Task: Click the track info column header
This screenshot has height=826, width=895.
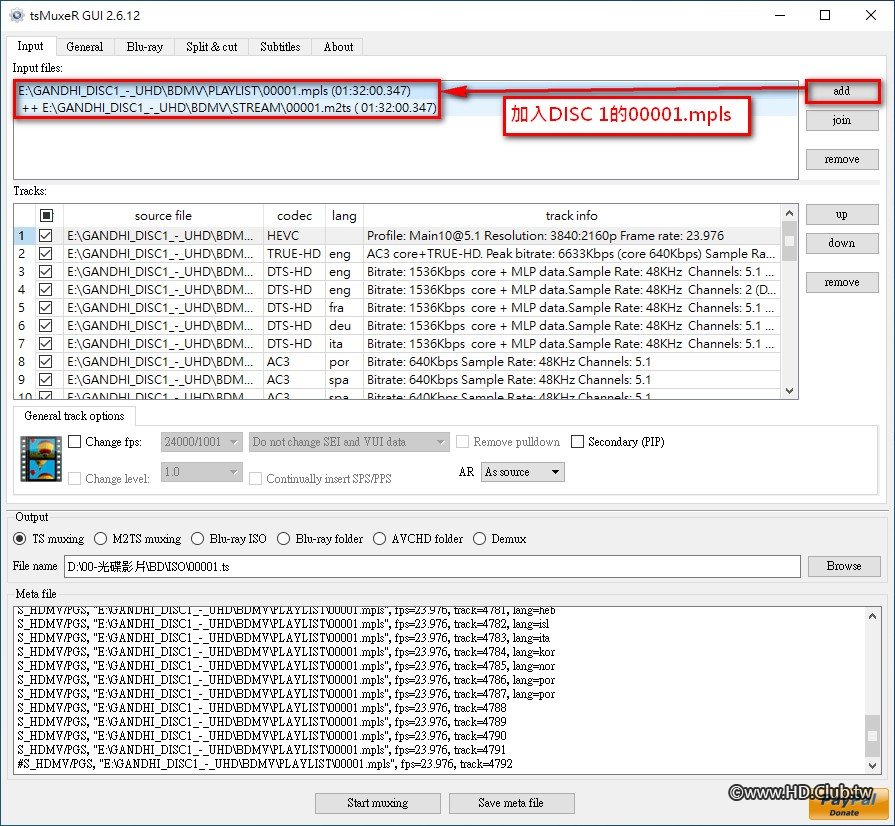Action: click(x=572, y=216)
